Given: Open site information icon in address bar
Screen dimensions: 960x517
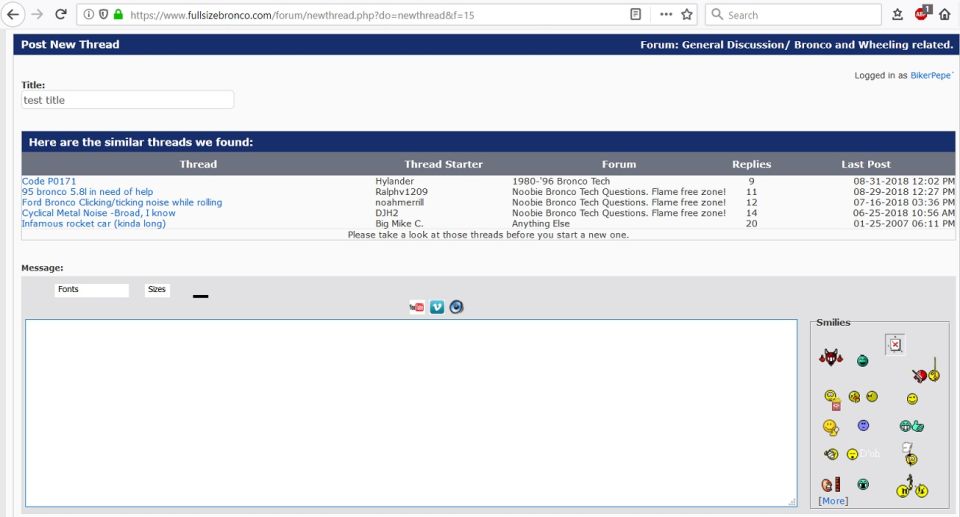Looking at the screenshot, I should [x=89, y=14].
